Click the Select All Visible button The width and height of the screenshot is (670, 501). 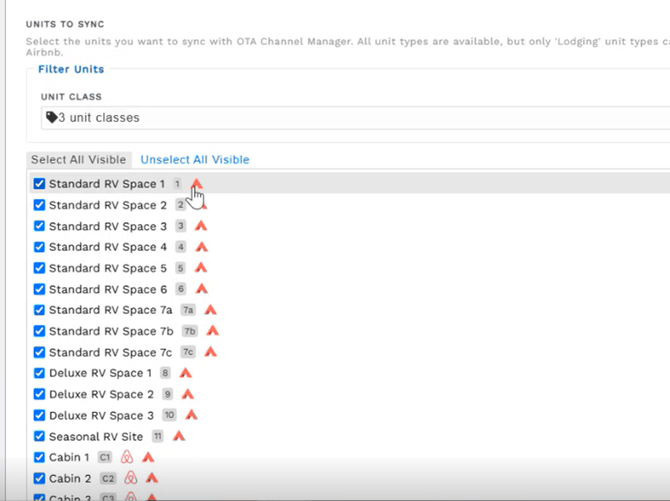click(79, 160)
